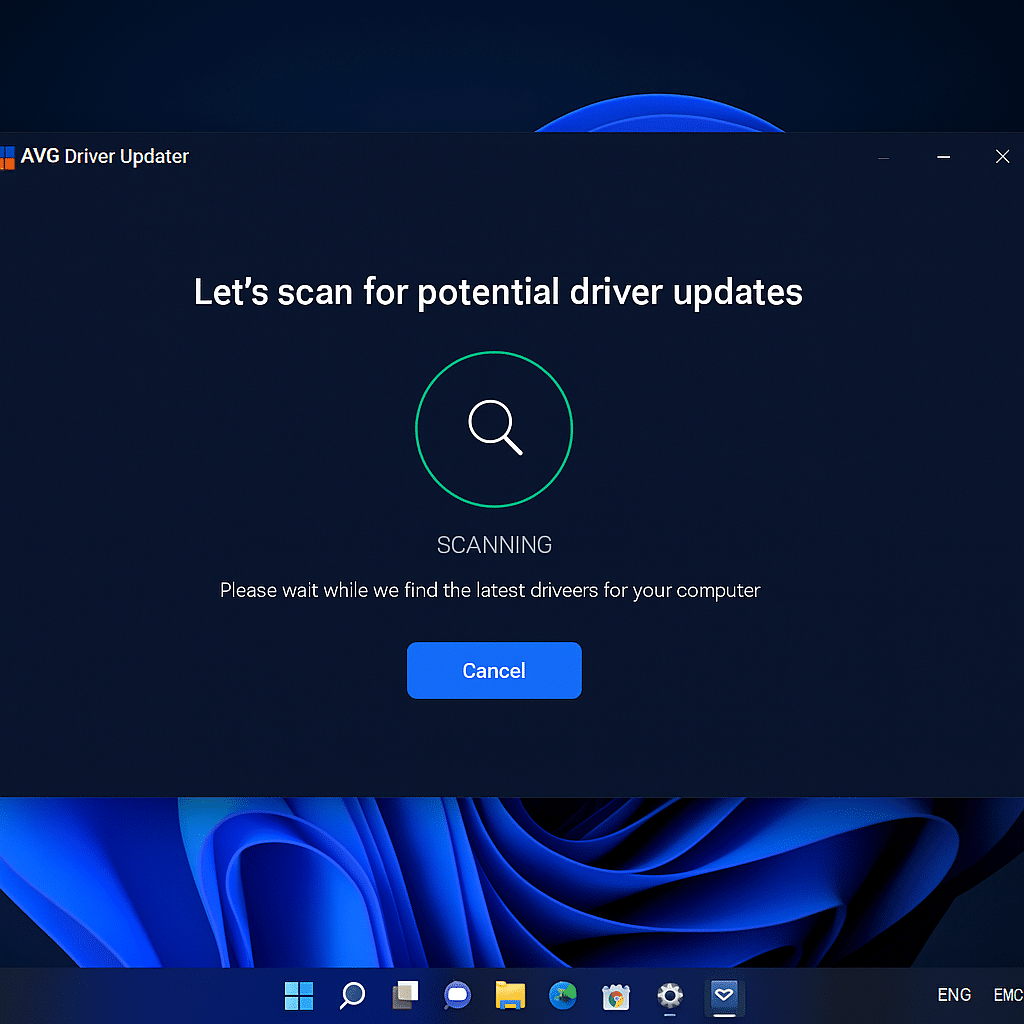This screenshot has height=1024, width=1024.
Task: Minimize the AVG Driver Updater window
Action: pos(943,156)
